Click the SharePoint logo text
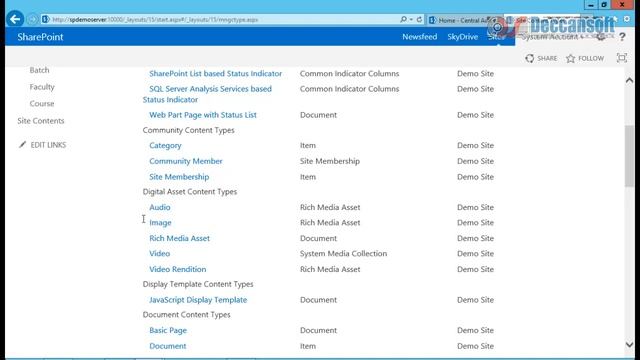Image resolution: width=640 pixels, height=360 pixels. (x=40, y=37)
